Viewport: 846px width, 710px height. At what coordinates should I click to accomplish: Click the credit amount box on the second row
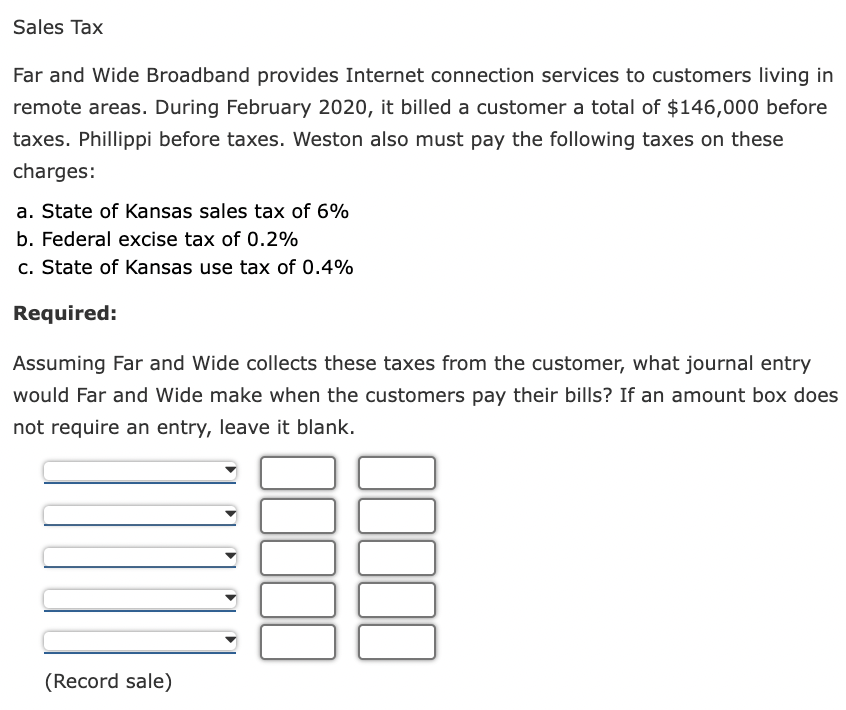(x=396, y=514)
